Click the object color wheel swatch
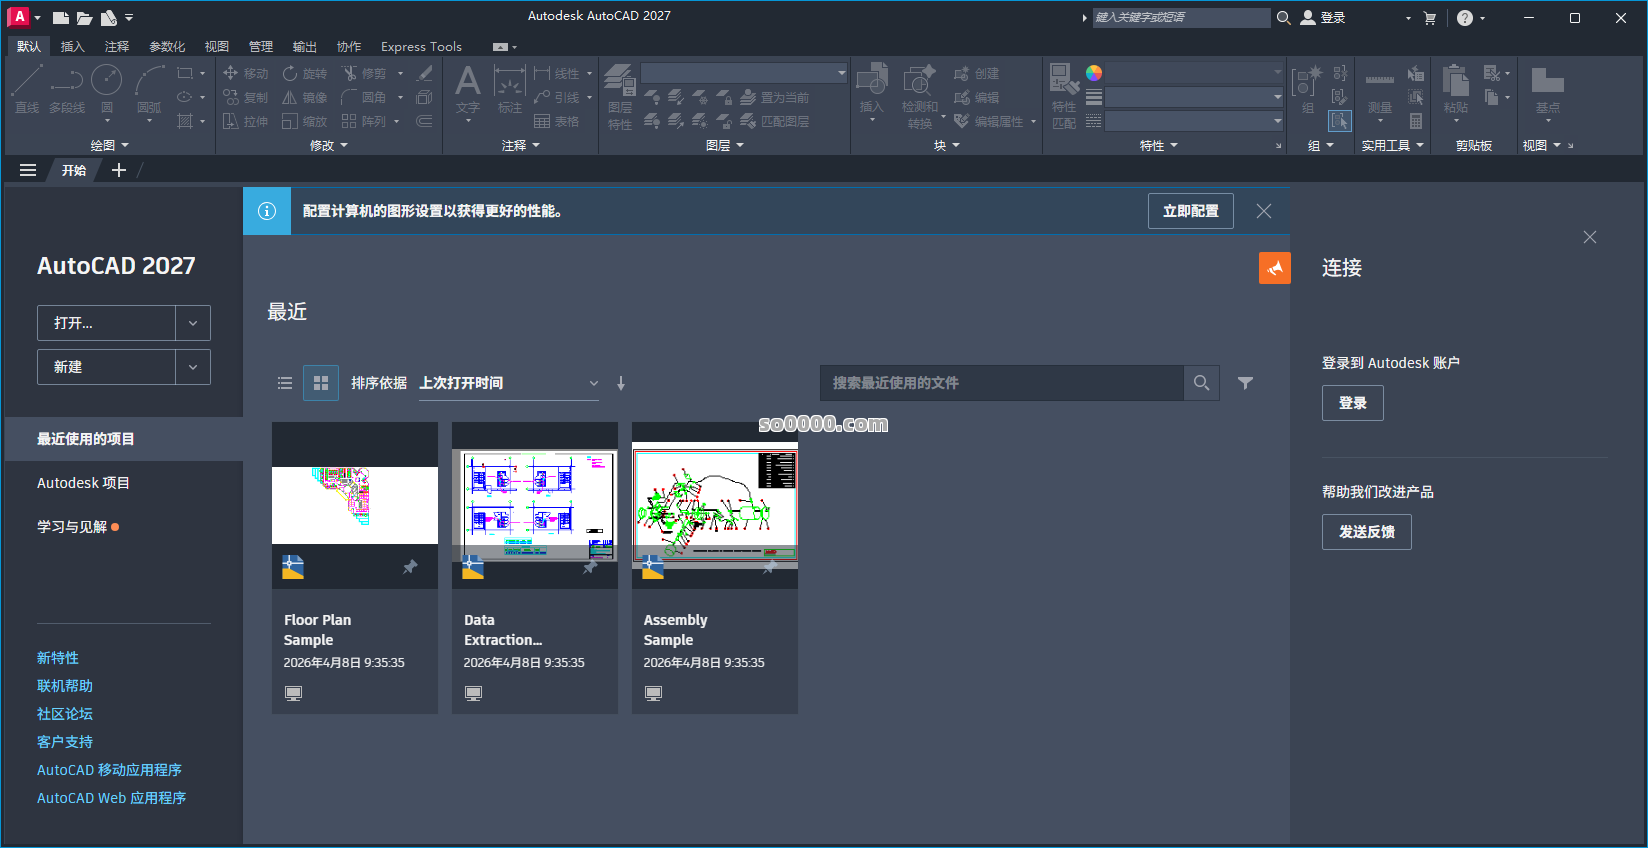The width and height of the screenshot is (1648, 848). (x=1094, y=73)
